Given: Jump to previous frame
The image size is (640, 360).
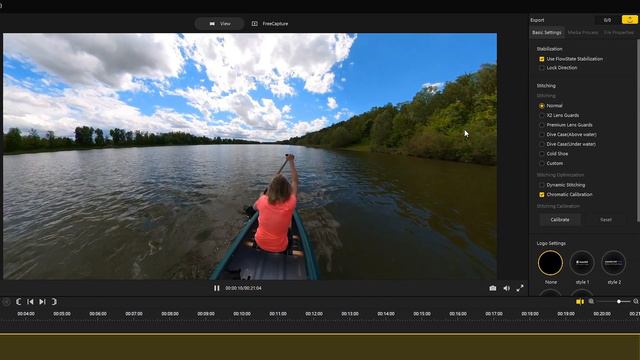Looking at the screenshot, I should click(30, 302).
